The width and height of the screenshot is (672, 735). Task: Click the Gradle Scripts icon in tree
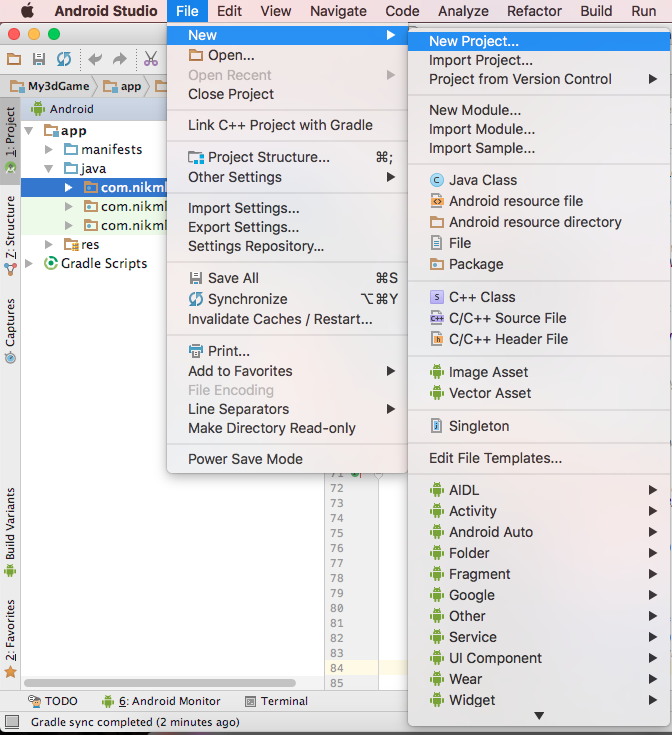click(51, 263)
